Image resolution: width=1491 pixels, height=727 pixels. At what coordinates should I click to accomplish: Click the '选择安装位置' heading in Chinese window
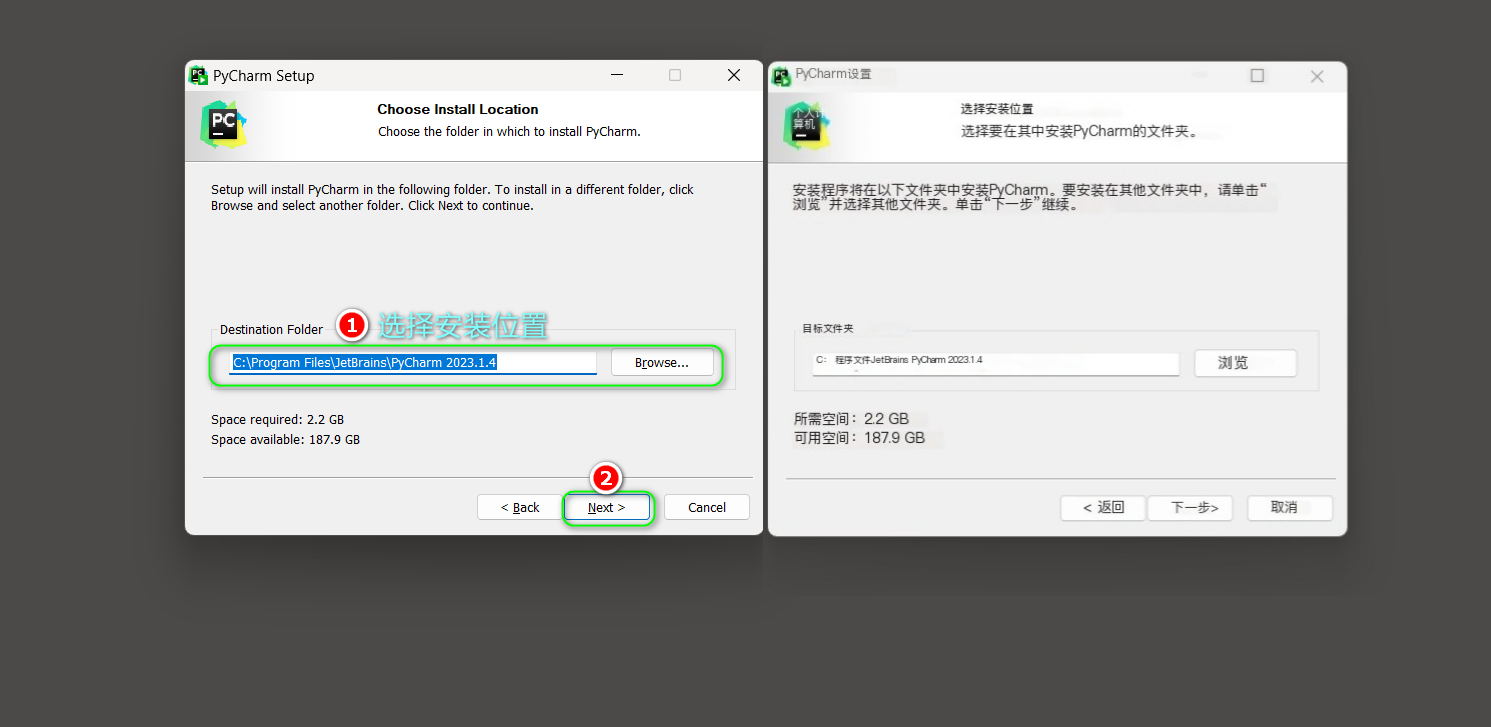[997, 109]
